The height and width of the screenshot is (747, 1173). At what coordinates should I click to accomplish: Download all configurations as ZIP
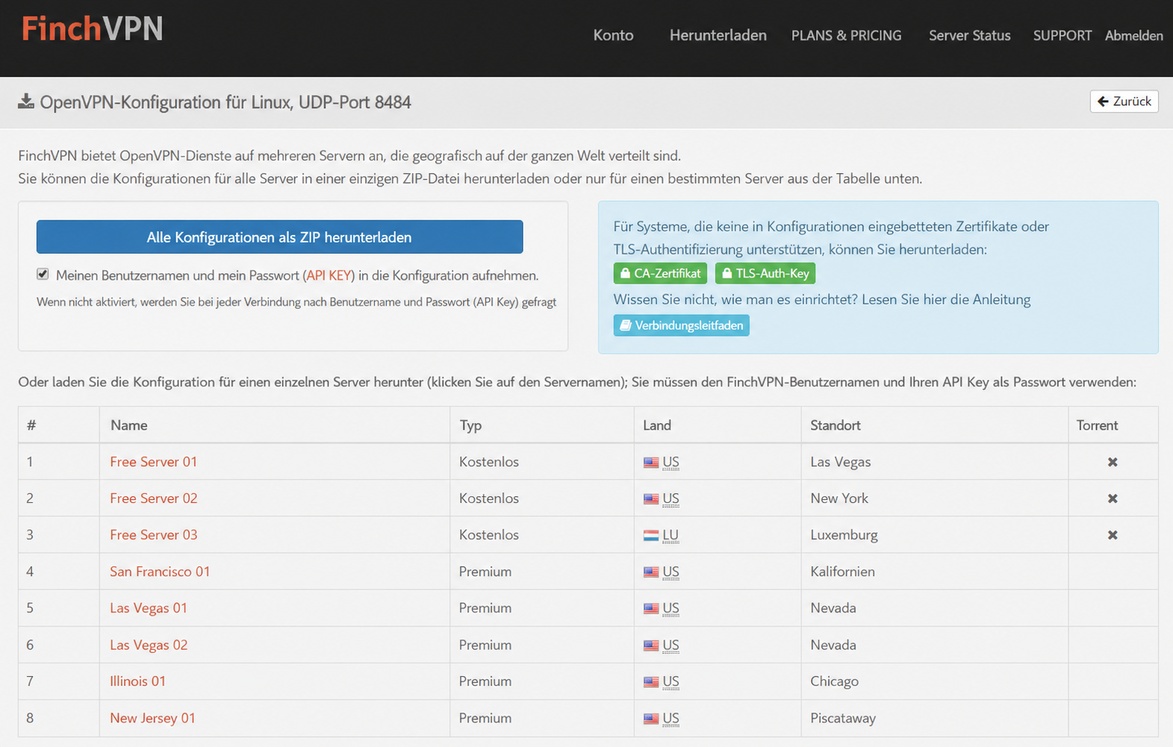pos(279,237)
